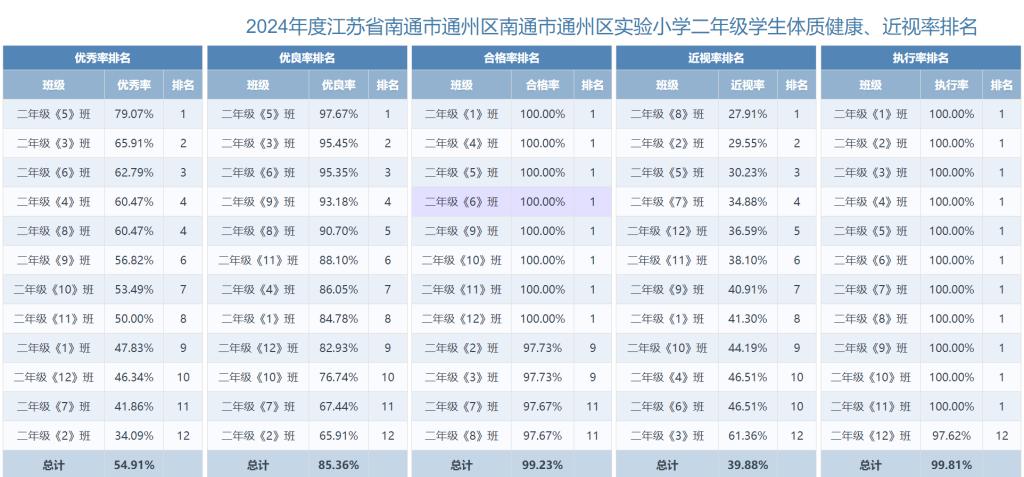Click the 2024年度 dashboard page title

point(611,27)
